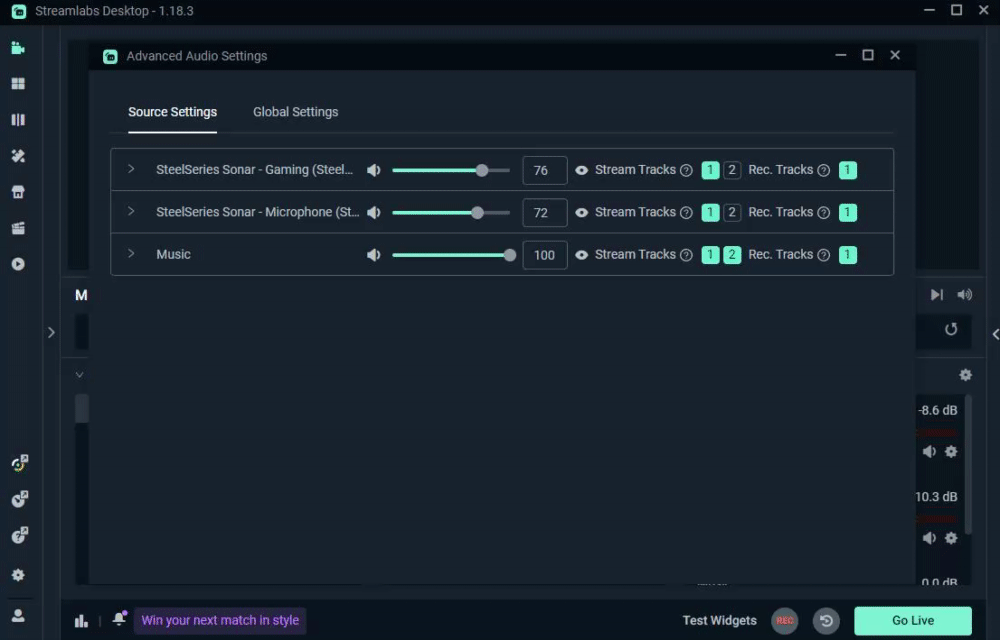Open Stream Tracks help icon for Microphone row
Screen dimensions: 1000x640
tap(686, 212)
